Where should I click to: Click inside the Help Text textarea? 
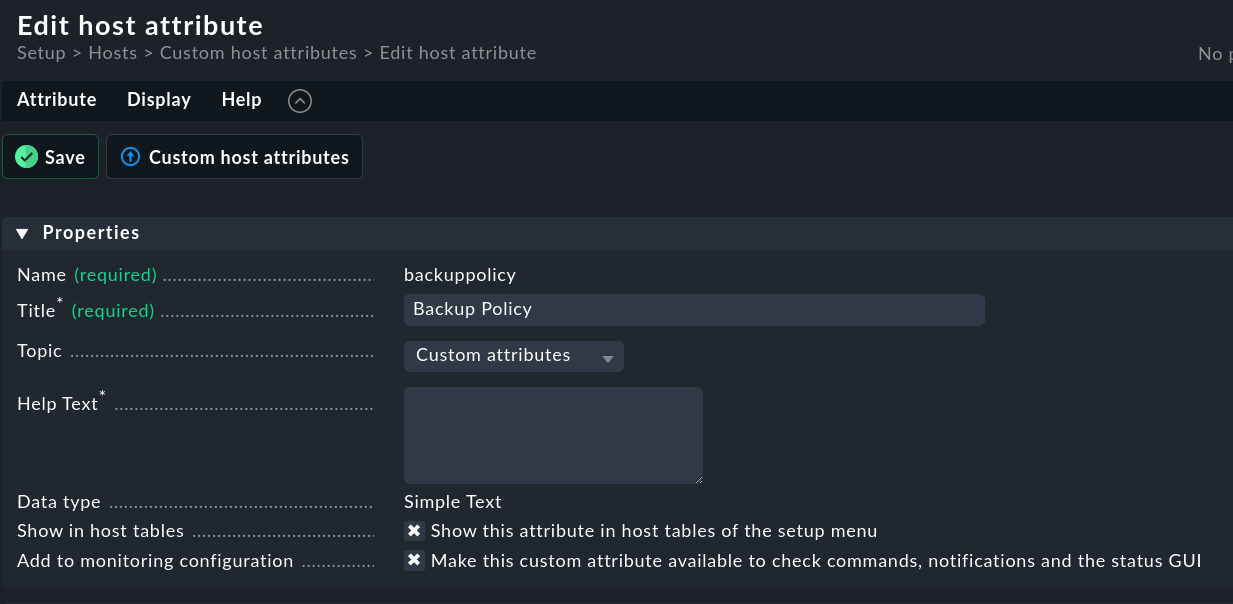coord(553,436)
